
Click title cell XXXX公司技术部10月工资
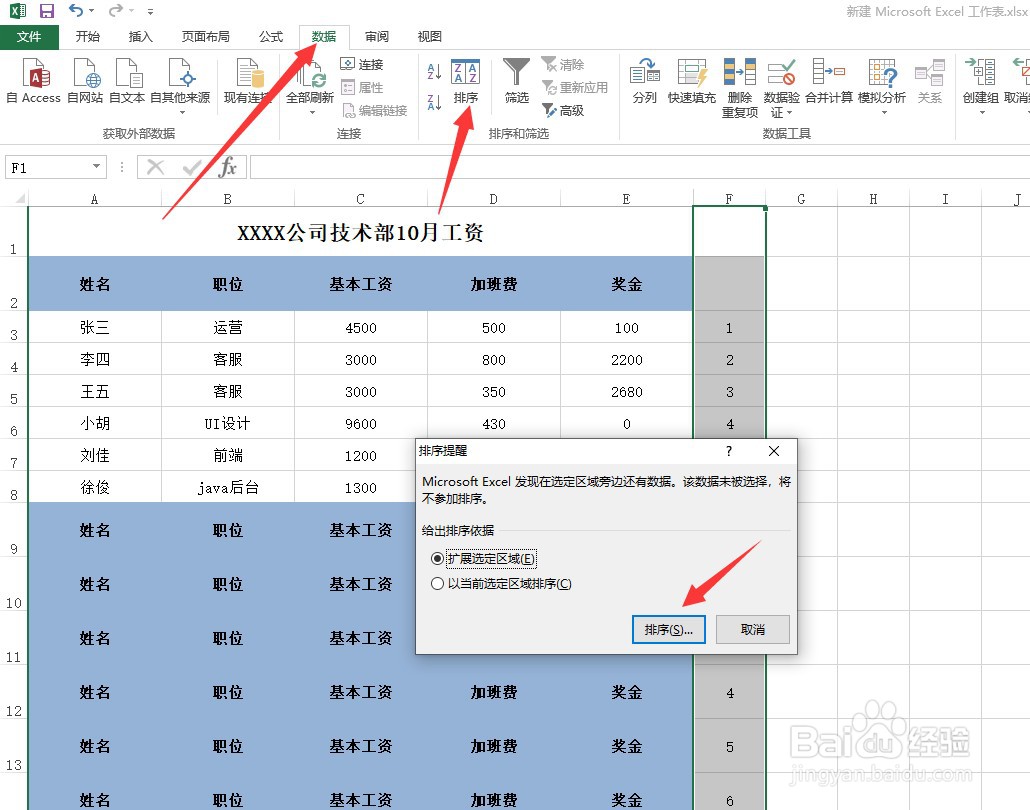(x=360, y=232)
